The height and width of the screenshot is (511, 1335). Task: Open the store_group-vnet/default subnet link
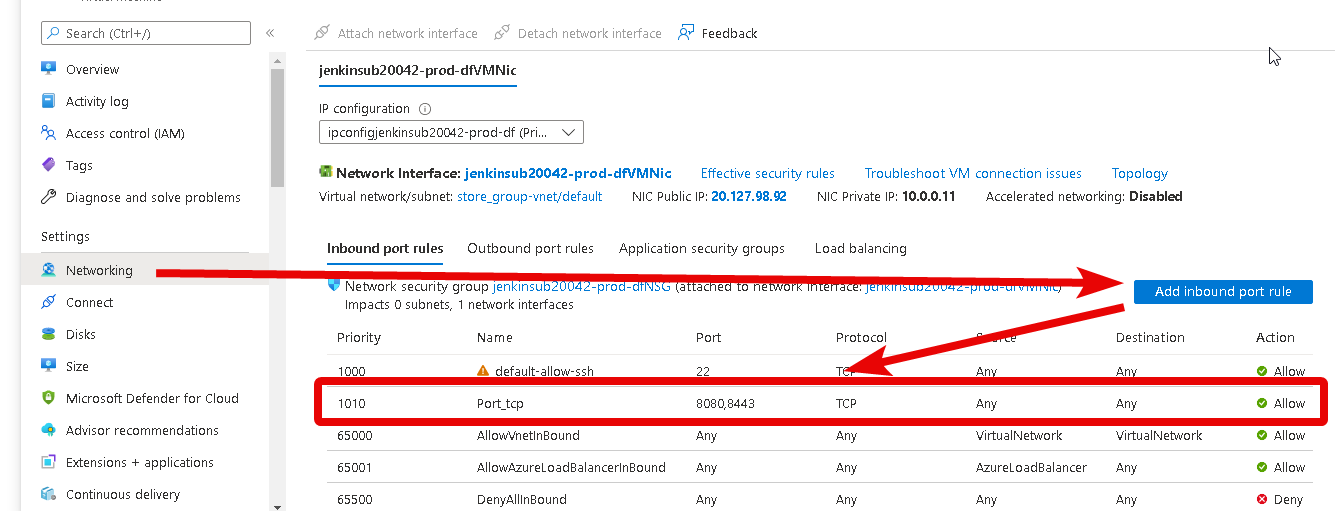tap(529, 196)
